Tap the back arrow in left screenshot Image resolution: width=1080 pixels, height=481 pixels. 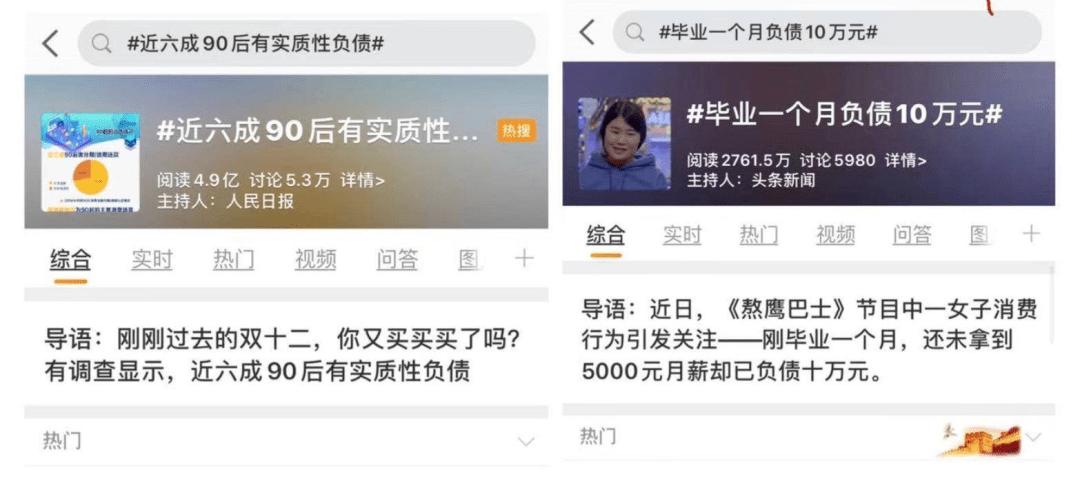(x=50, y=44)
